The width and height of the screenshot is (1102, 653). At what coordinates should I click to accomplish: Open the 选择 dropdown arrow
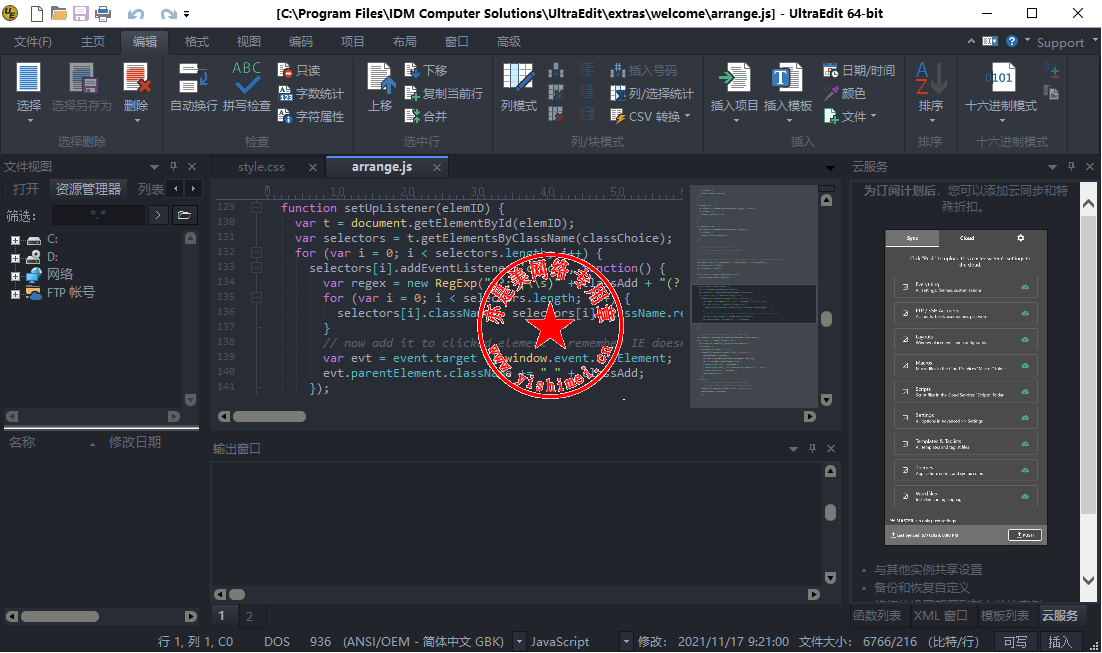coord(30,121)
